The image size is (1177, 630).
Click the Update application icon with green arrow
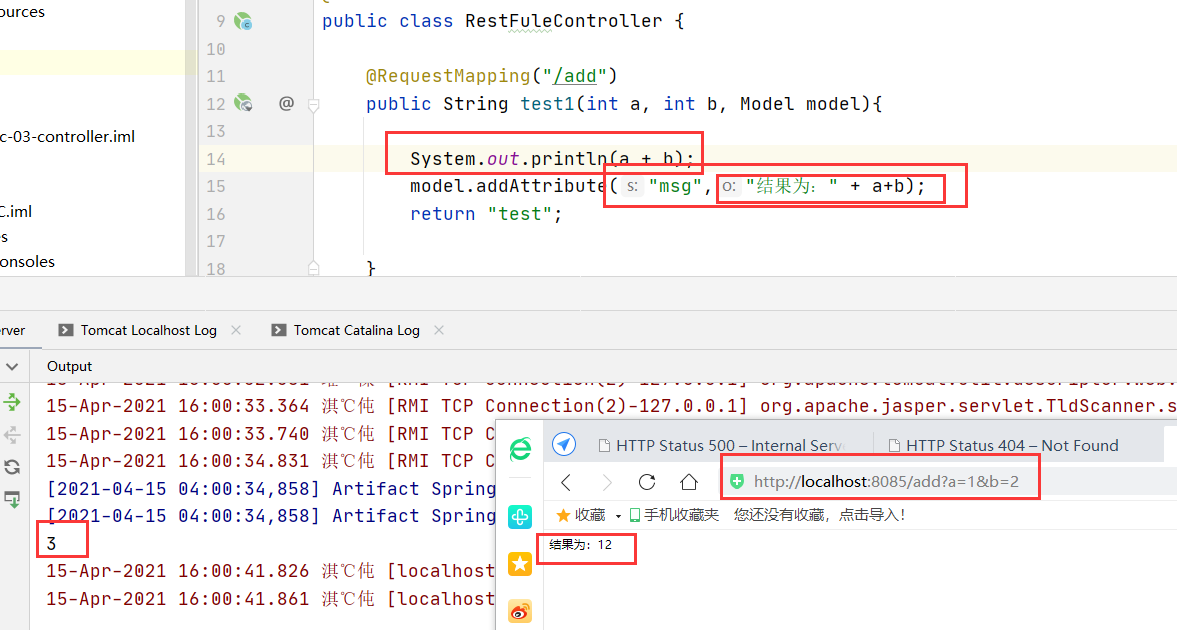12,499
